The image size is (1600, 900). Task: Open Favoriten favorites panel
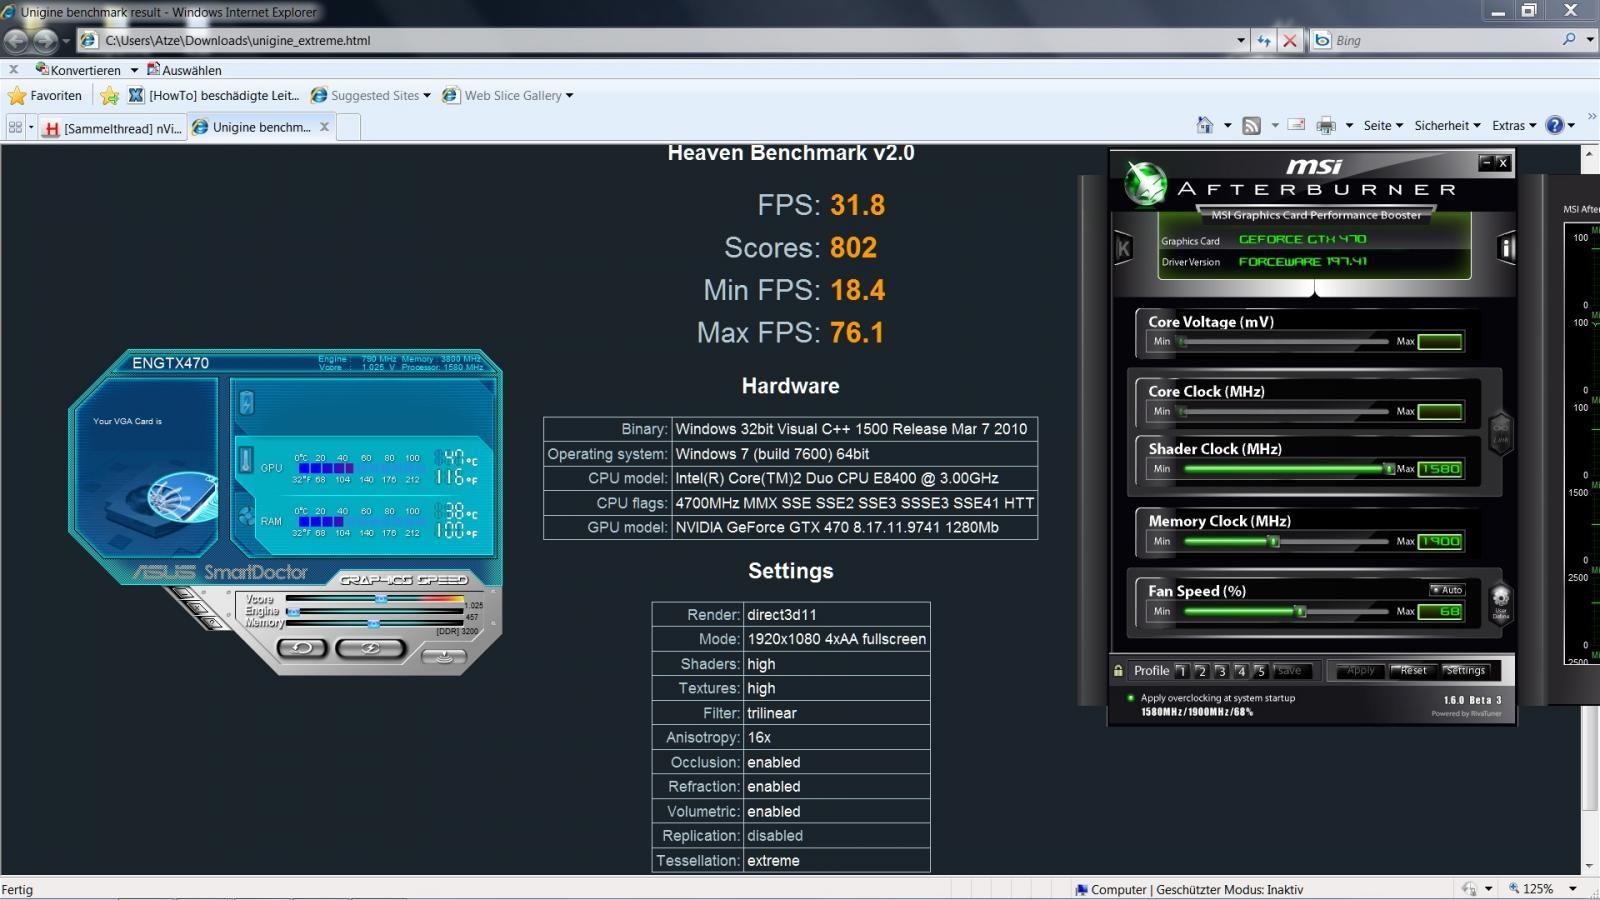point(45,96)
